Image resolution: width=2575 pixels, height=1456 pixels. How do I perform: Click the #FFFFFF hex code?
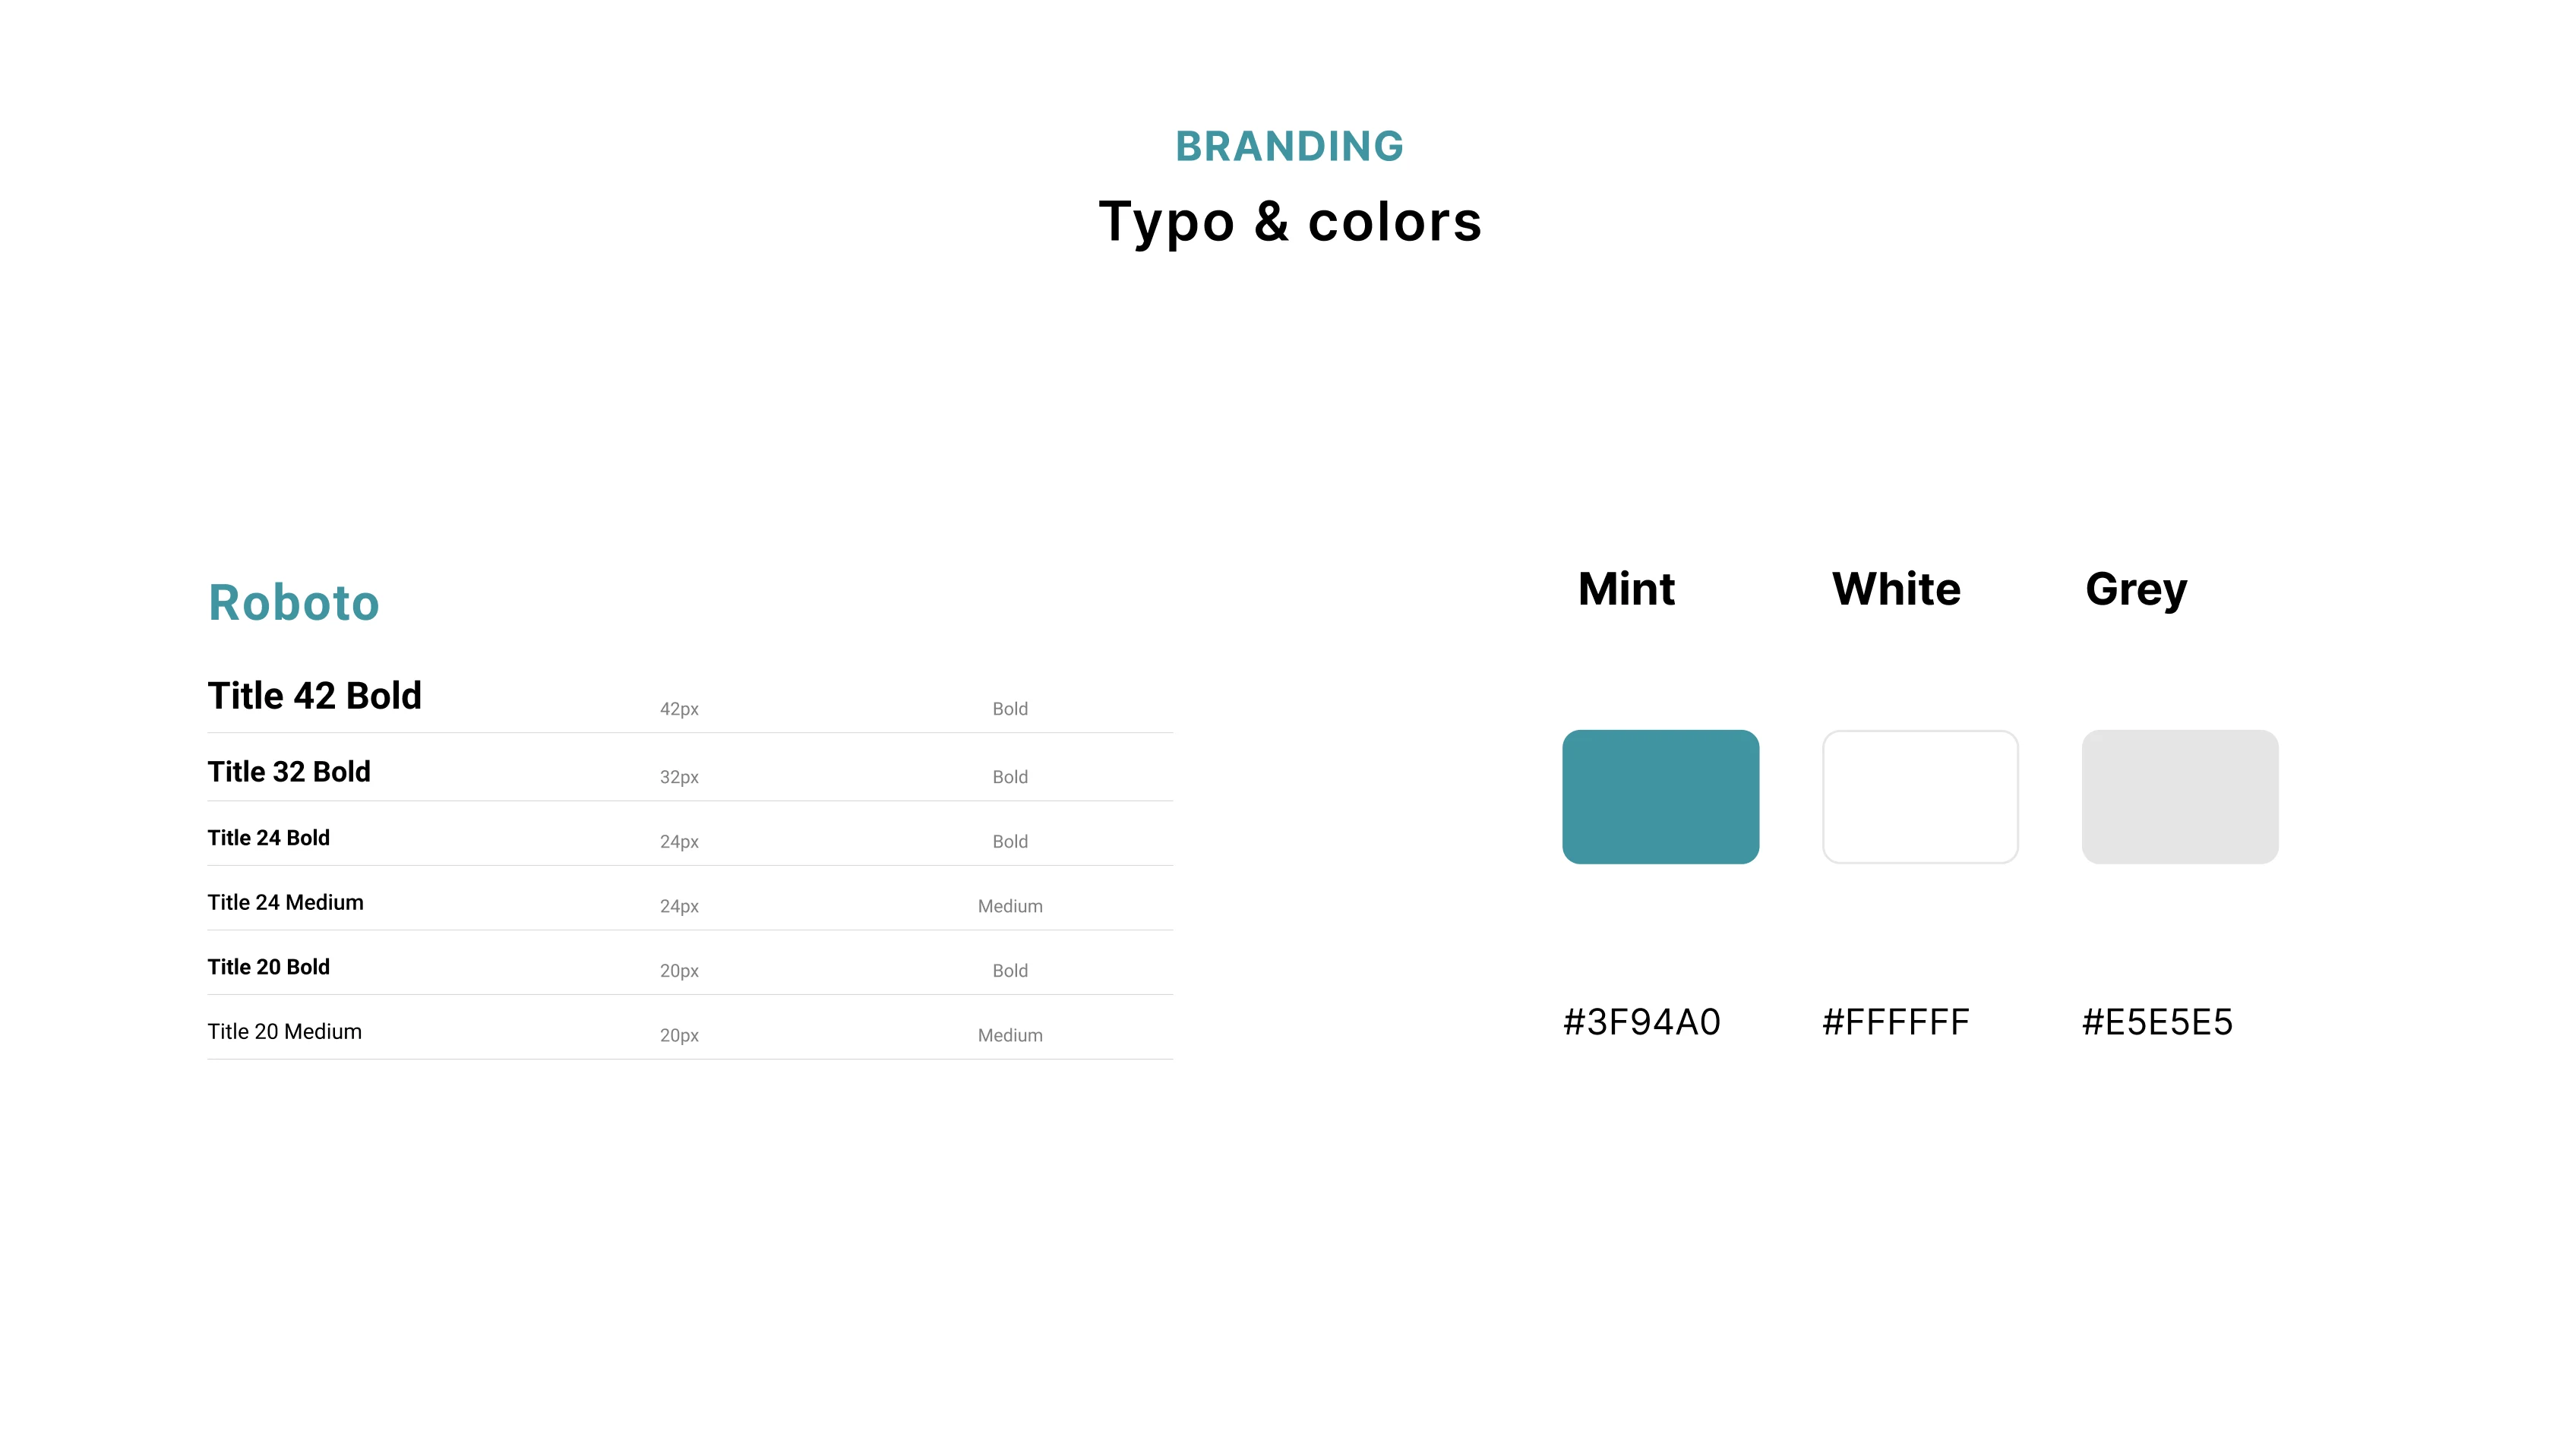[1896, 1022]
